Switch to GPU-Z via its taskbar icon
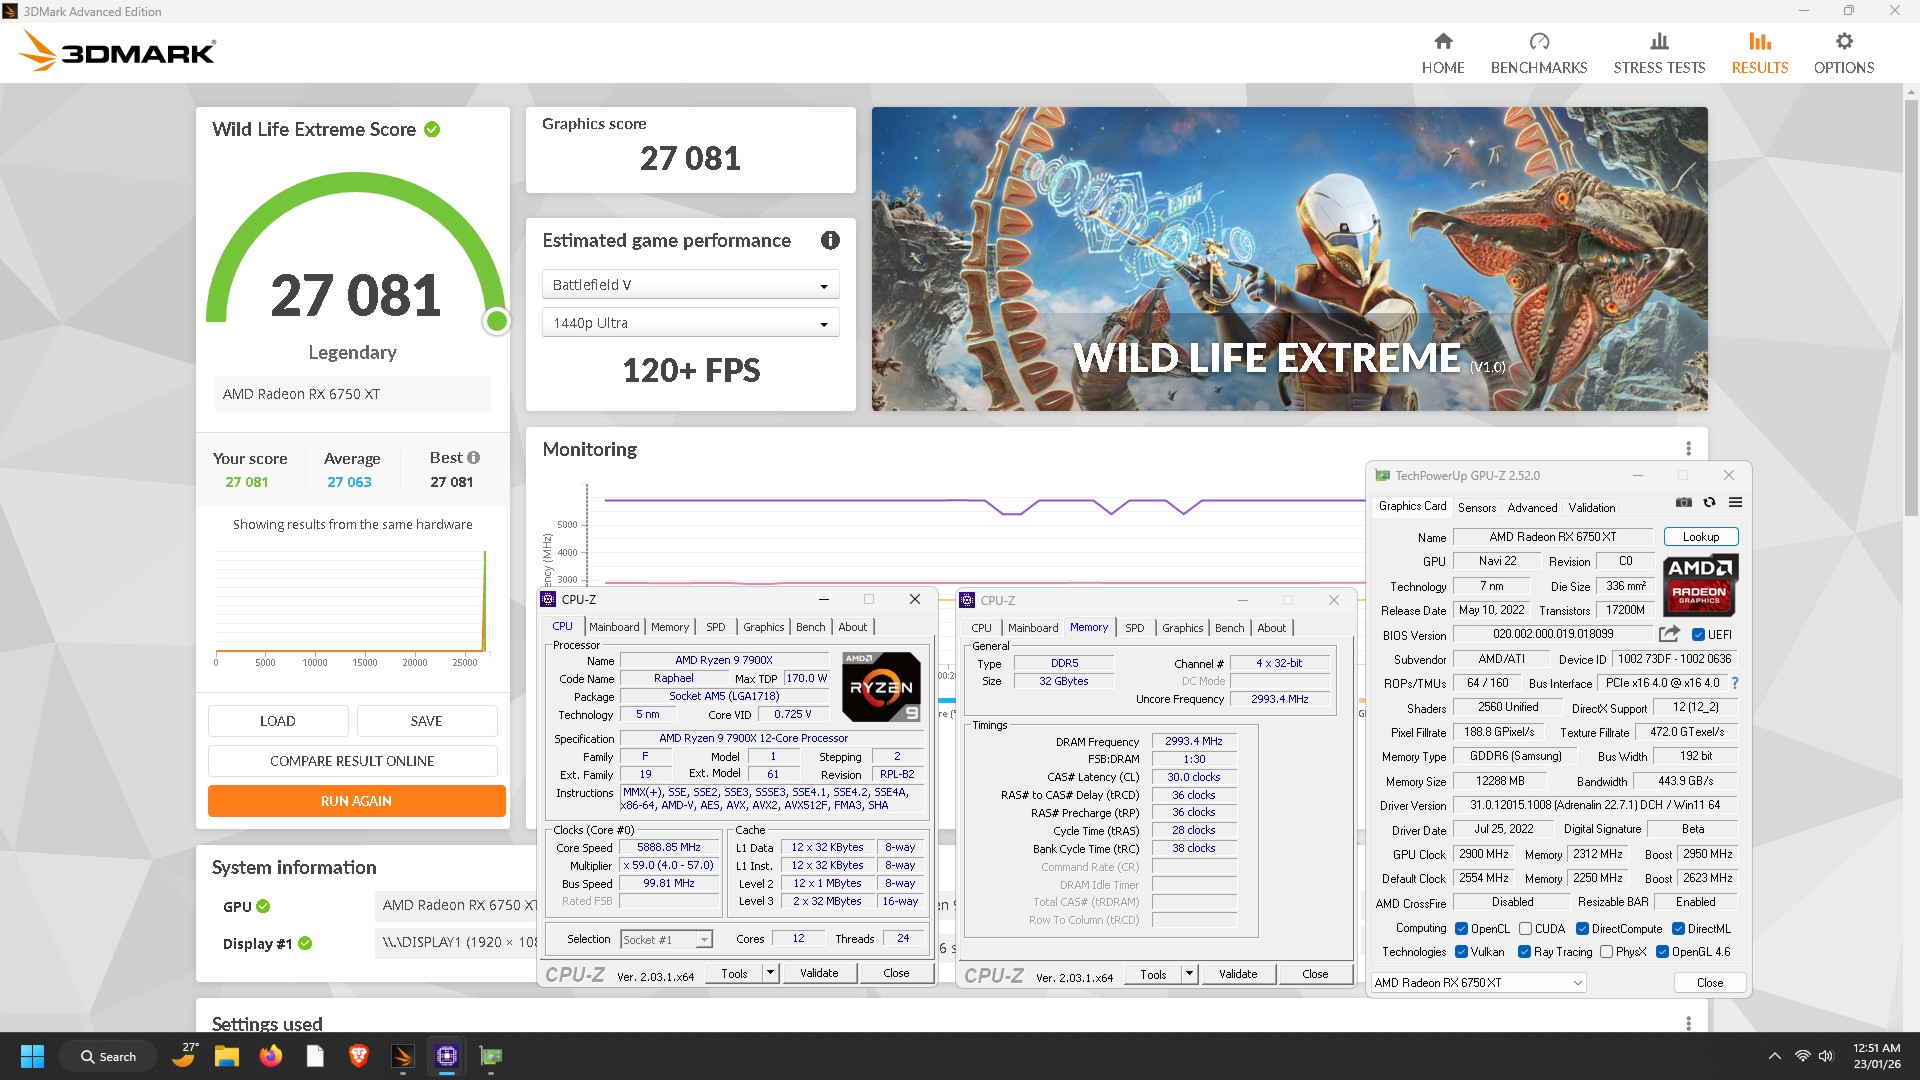Image resolution: width=1920 pixels, height=1080 pixels. [x=491, y=1056]
